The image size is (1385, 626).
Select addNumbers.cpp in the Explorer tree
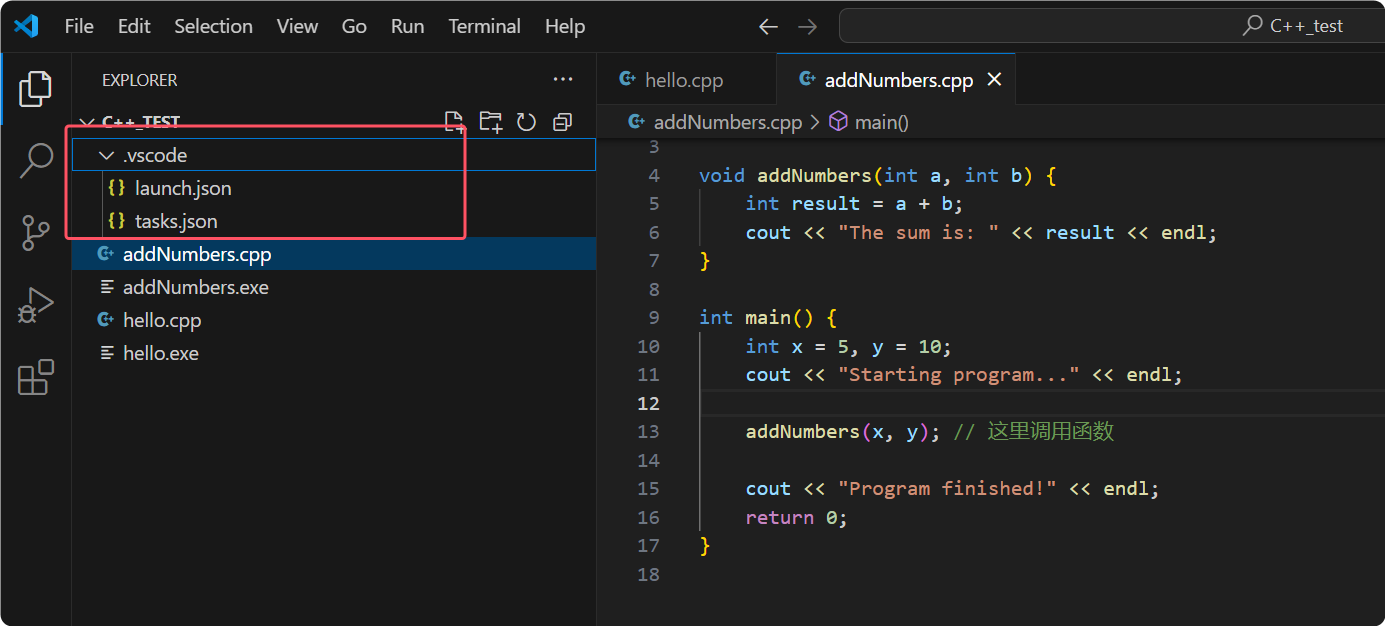coord(334,254)
